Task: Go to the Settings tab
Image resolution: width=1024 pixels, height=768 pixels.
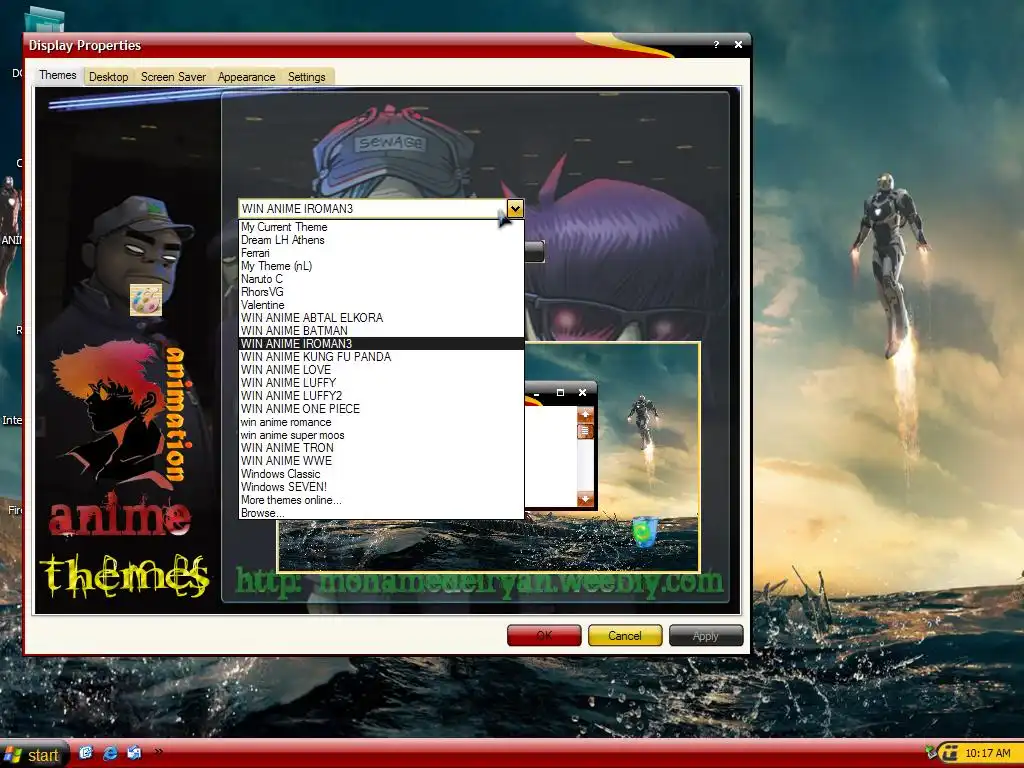Action: pyautogui.click(x=306, y=76)
